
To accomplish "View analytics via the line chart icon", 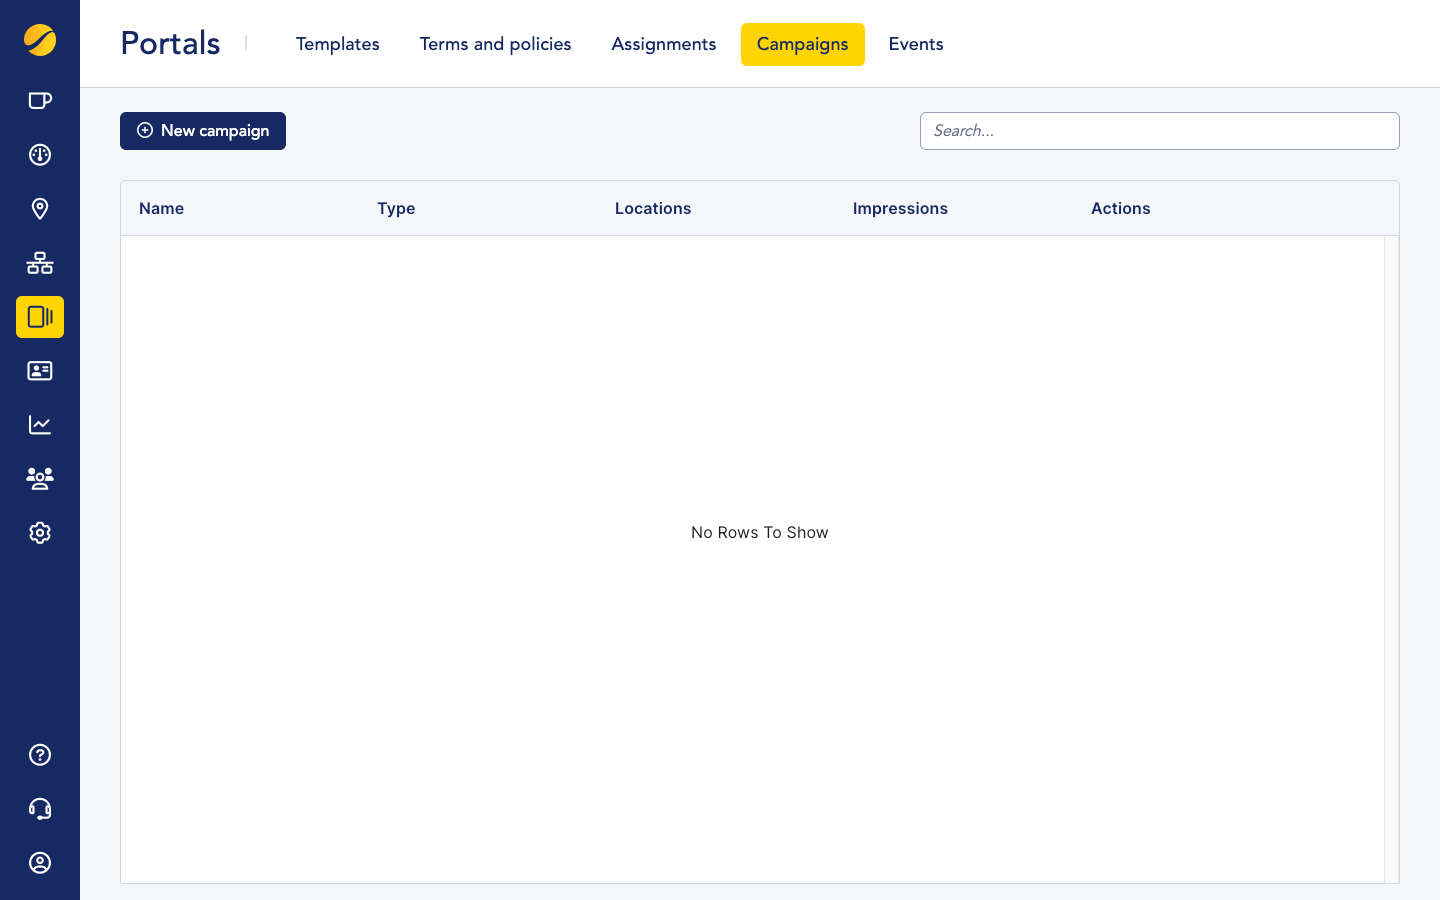I will click(x=40, y=424).
